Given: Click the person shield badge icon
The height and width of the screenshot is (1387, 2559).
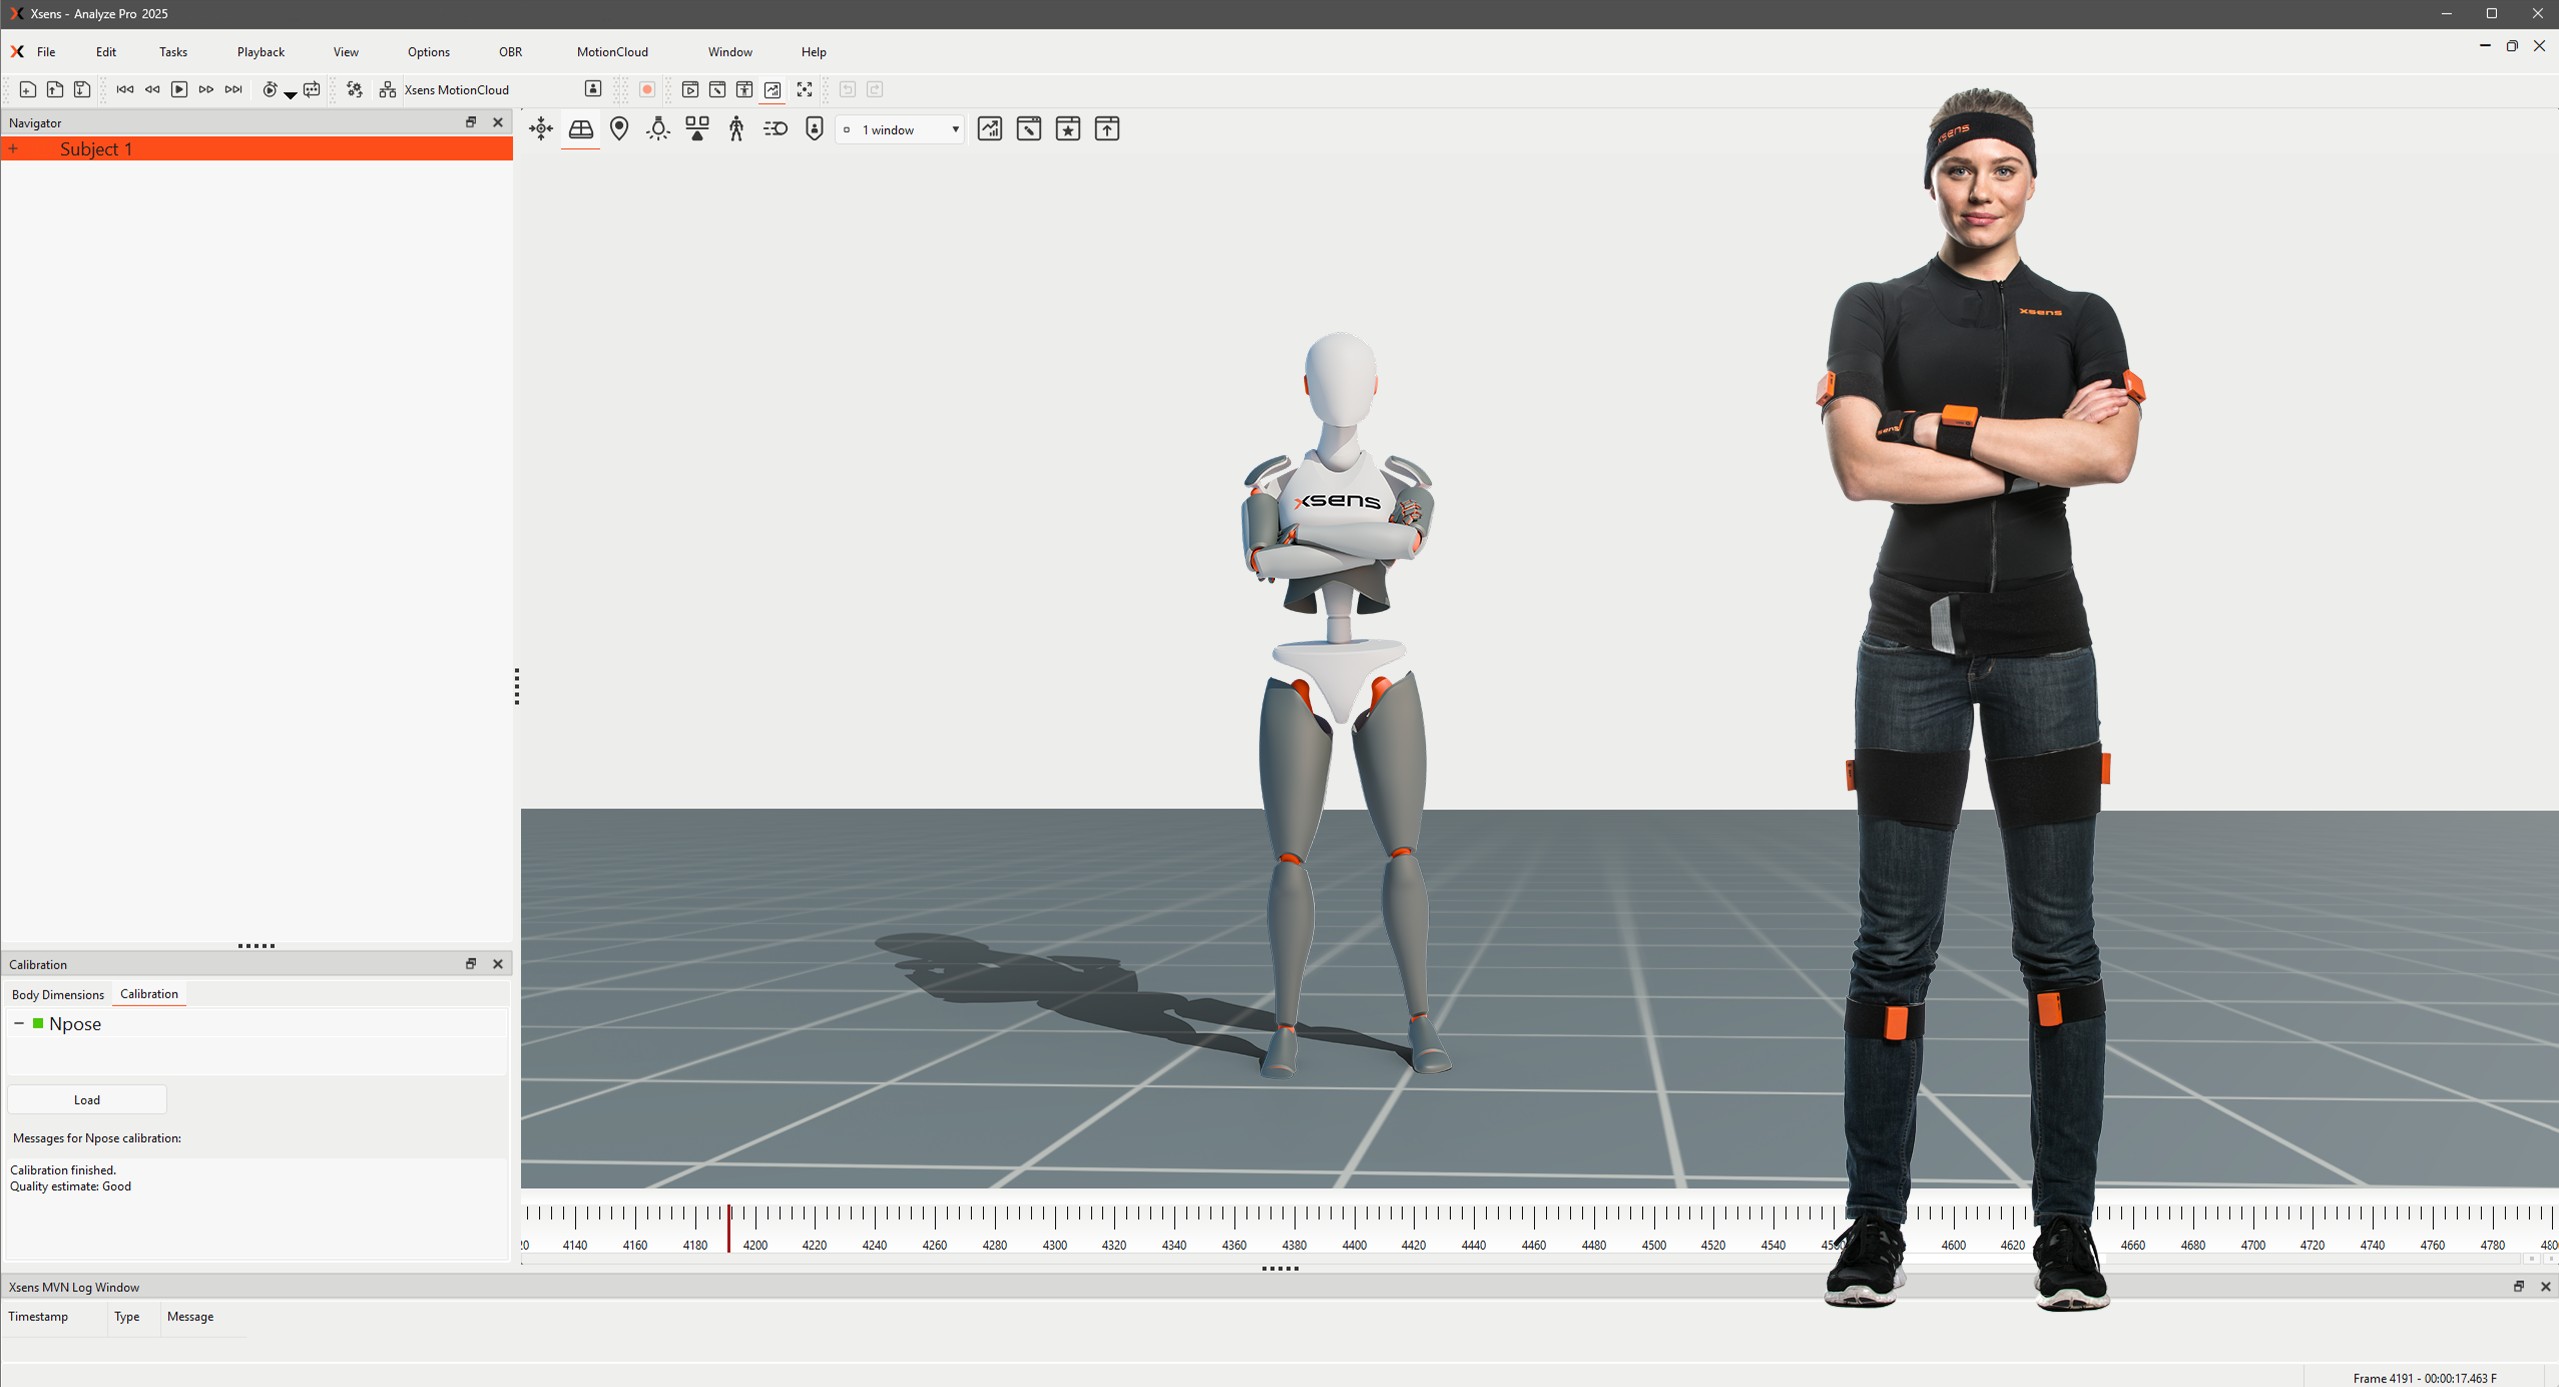Looking at the screenshot, I should point(814,129).
